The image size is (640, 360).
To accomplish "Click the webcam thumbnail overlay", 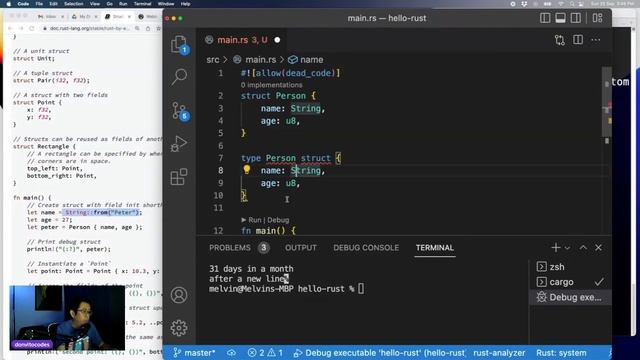I will 67,318.
